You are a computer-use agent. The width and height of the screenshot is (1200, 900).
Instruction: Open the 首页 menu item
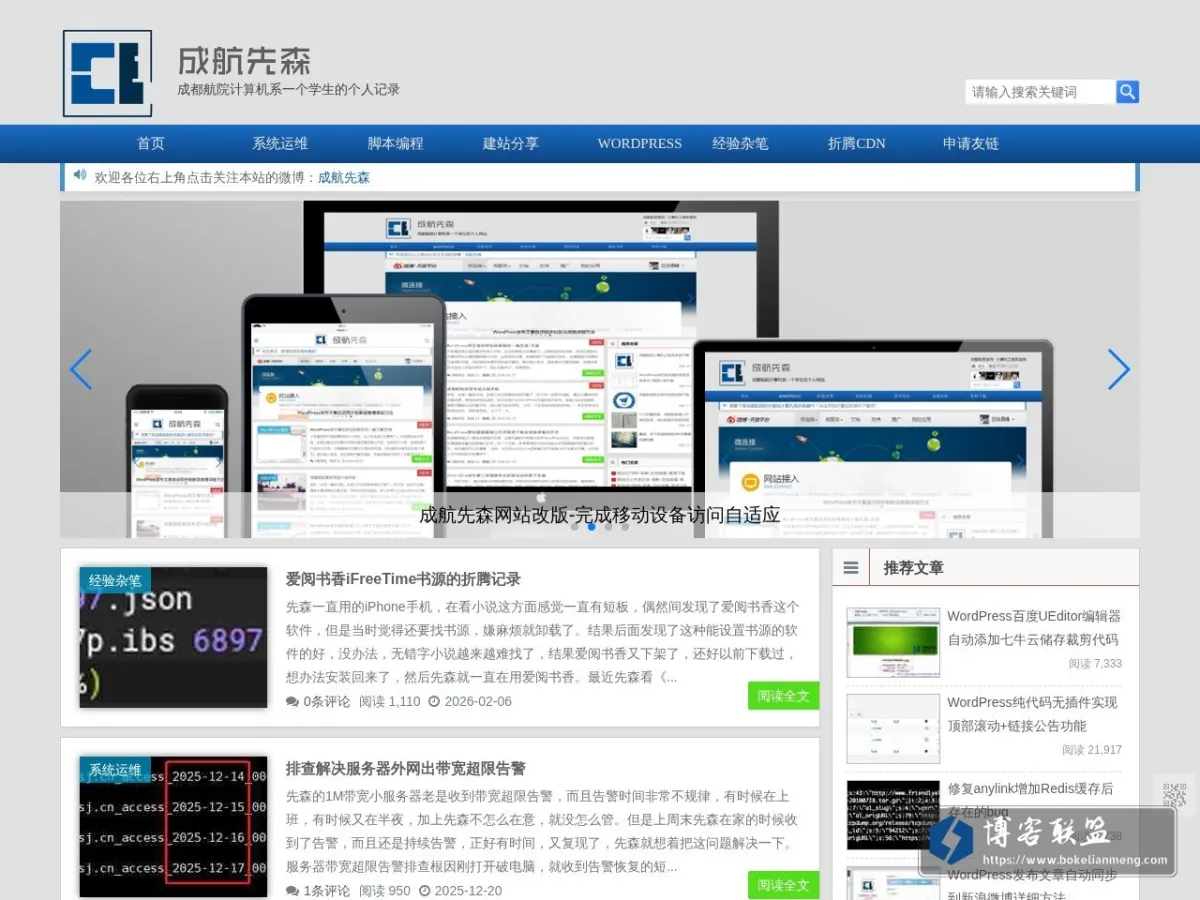151,143
